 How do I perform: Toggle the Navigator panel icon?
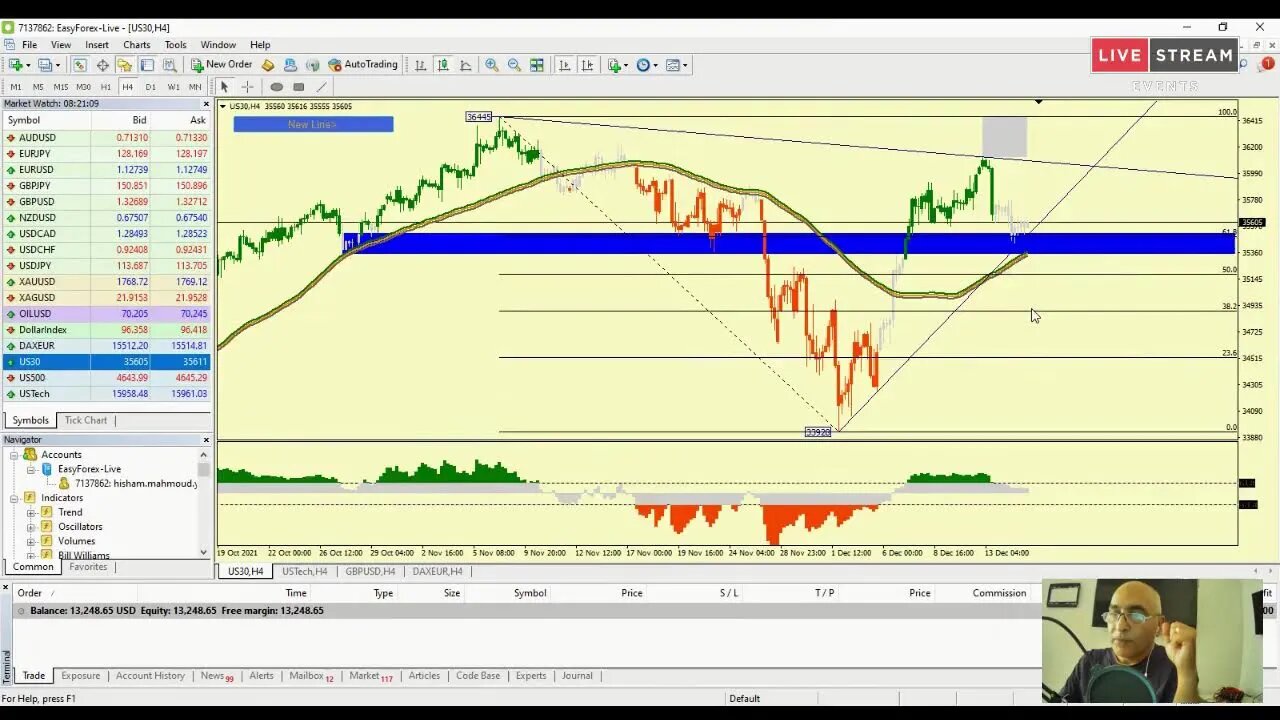(124, 65)
